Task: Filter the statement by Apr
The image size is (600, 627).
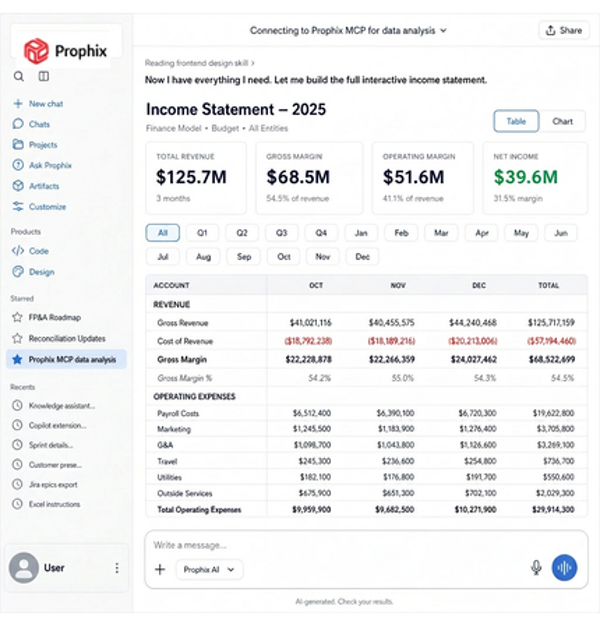Action: coord(482,233)
